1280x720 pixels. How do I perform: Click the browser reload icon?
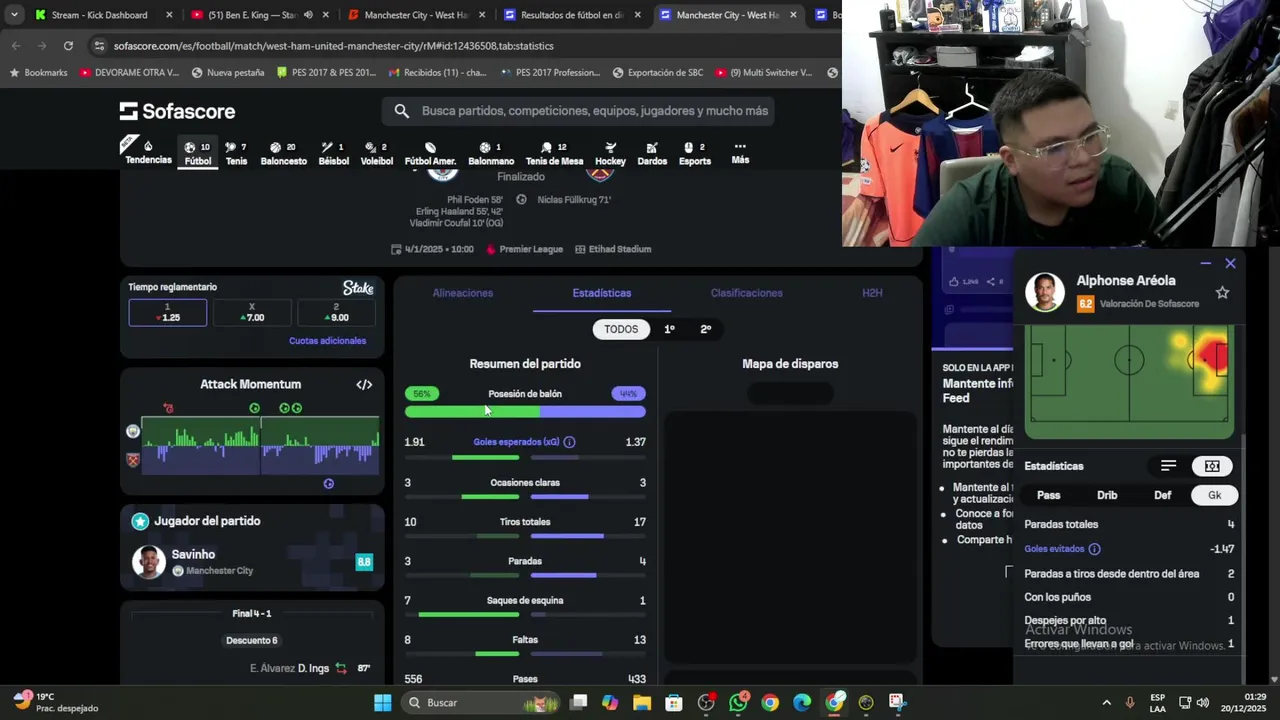point(68,45)
